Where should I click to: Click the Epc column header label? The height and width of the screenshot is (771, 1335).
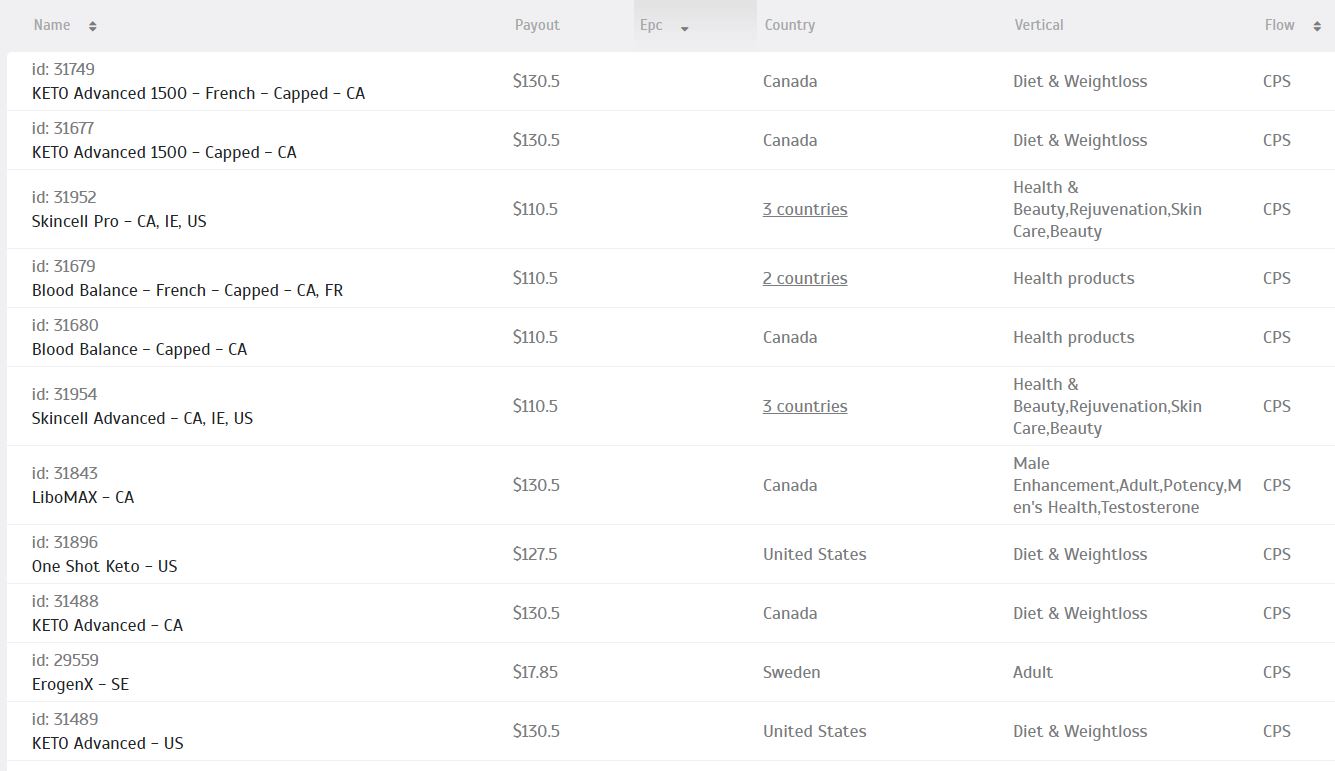click(651, 25)
